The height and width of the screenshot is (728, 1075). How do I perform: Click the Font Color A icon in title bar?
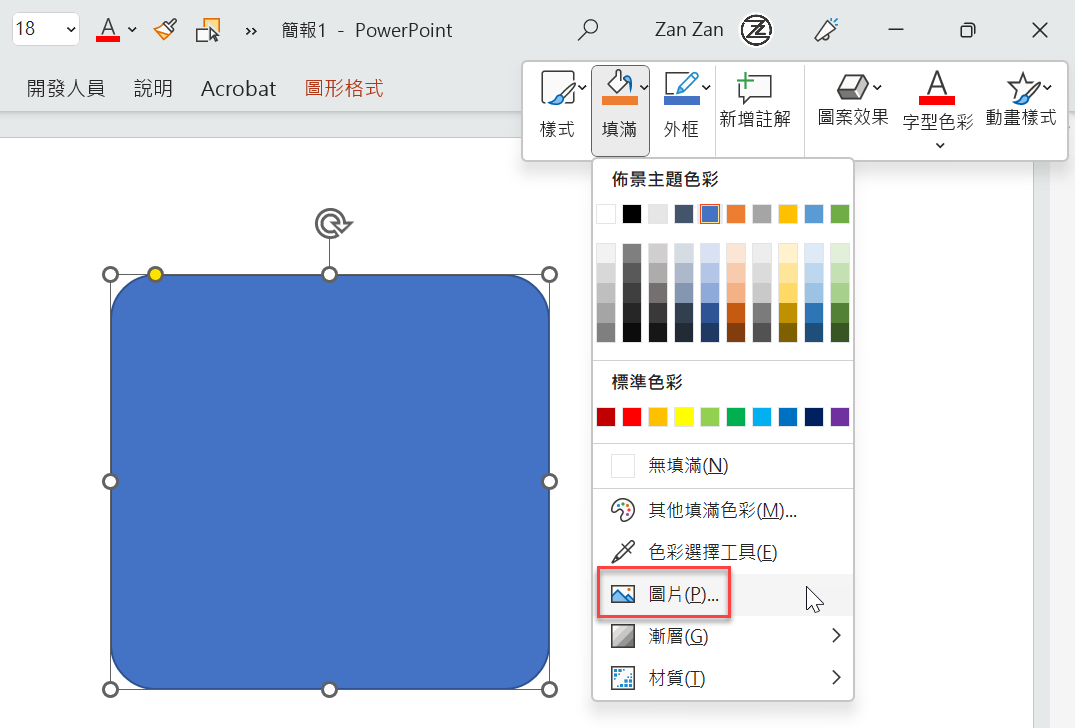pyautogui.click(x=108, y=29)
